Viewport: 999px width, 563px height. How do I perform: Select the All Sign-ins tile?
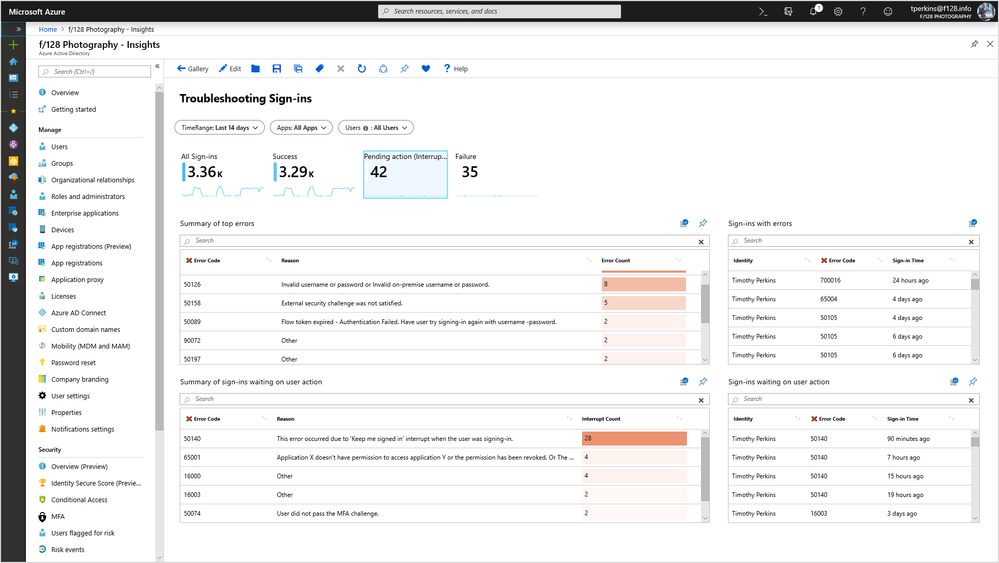tap(222, 175)
